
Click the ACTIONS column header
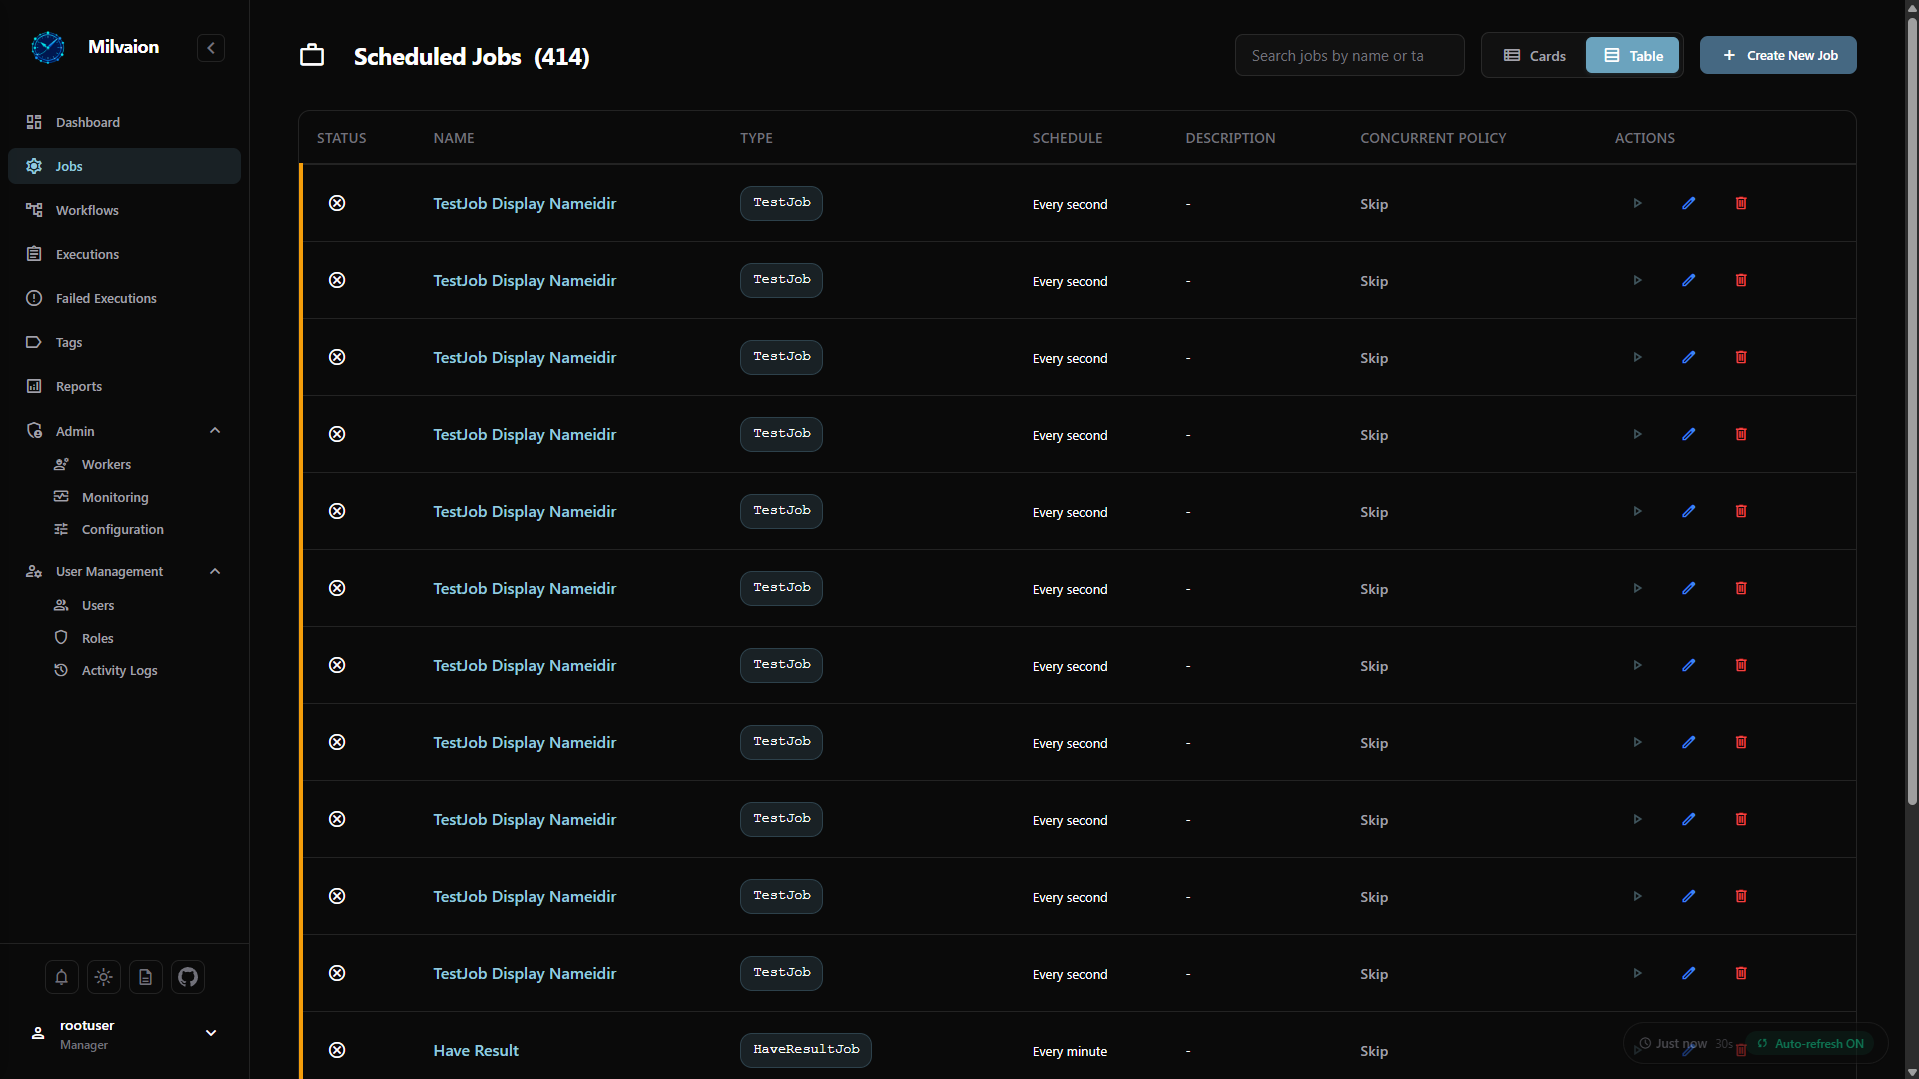(1644, 138)
